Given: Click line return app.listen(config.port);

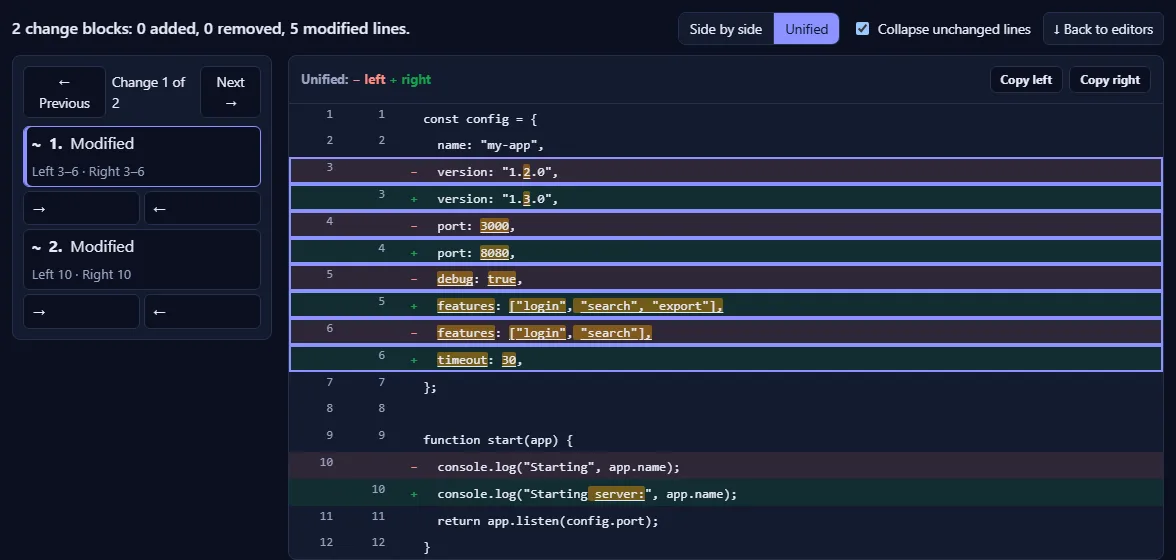Looking at the screenshot, I should point(725,520).
